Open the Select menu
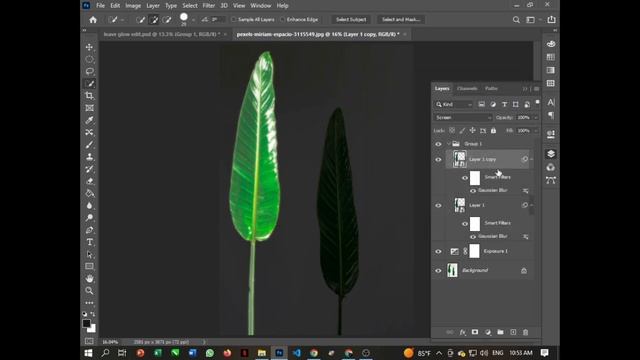Viewport: 640px width, 360px height. [190, 6]
